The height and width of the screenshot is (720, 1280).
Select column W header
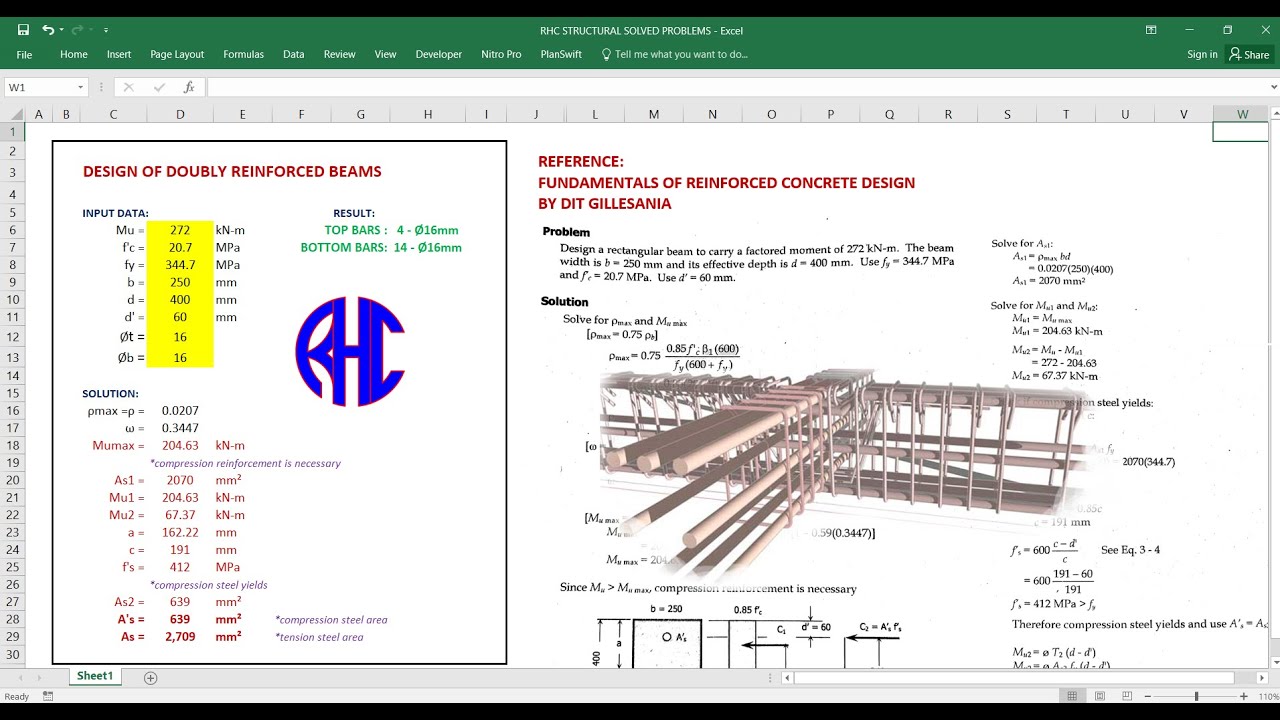(1242, 114)
